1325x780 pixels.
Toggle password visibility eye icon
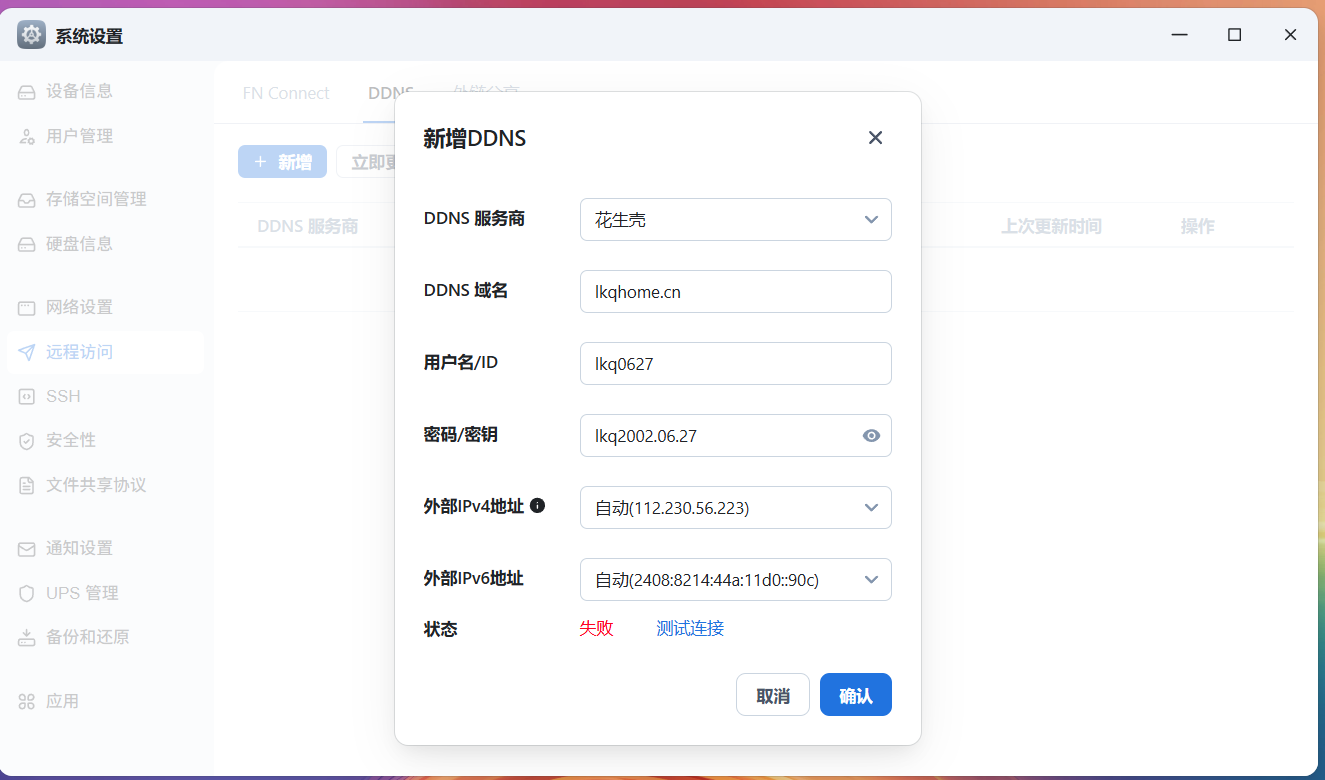pos(871,436)
